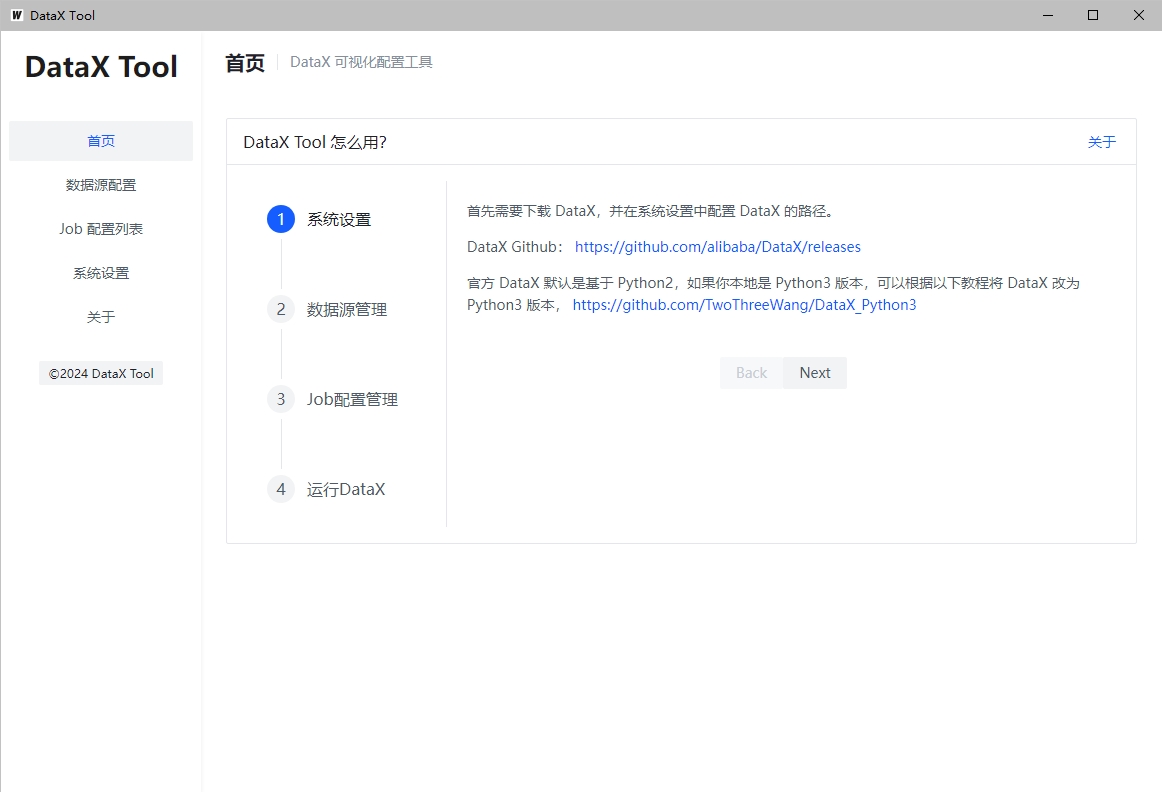Click the 首页 page heading
1162x792 pixels.
245,63
